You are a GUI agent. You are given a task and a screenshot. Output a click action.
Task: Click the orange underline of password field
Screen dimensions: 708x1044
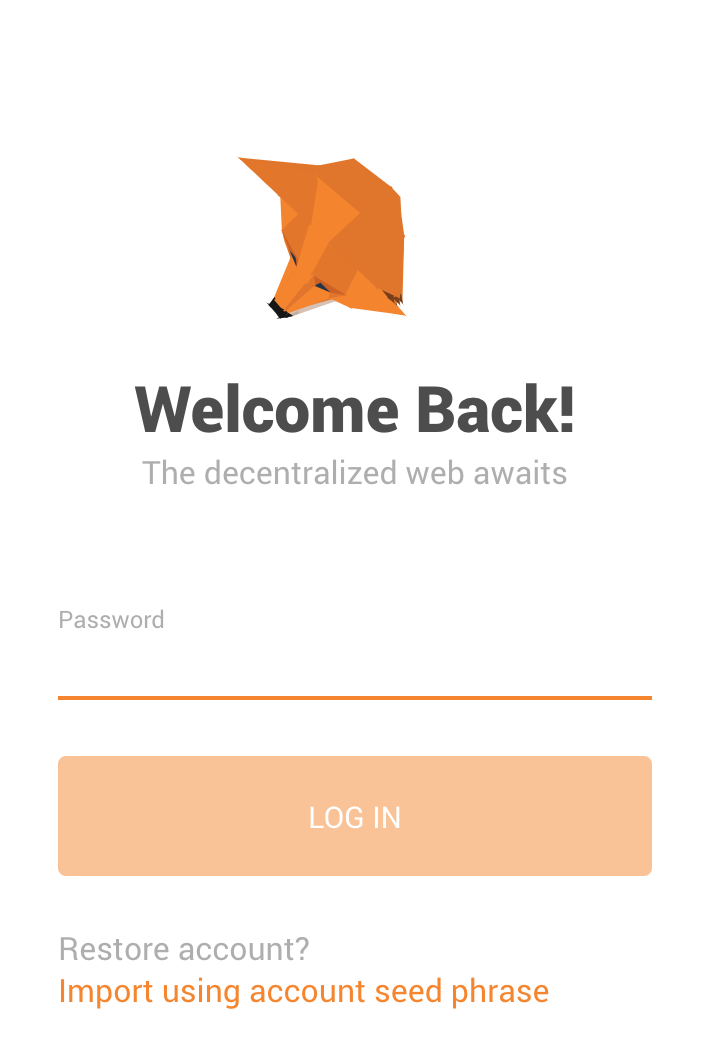point(354,698)
